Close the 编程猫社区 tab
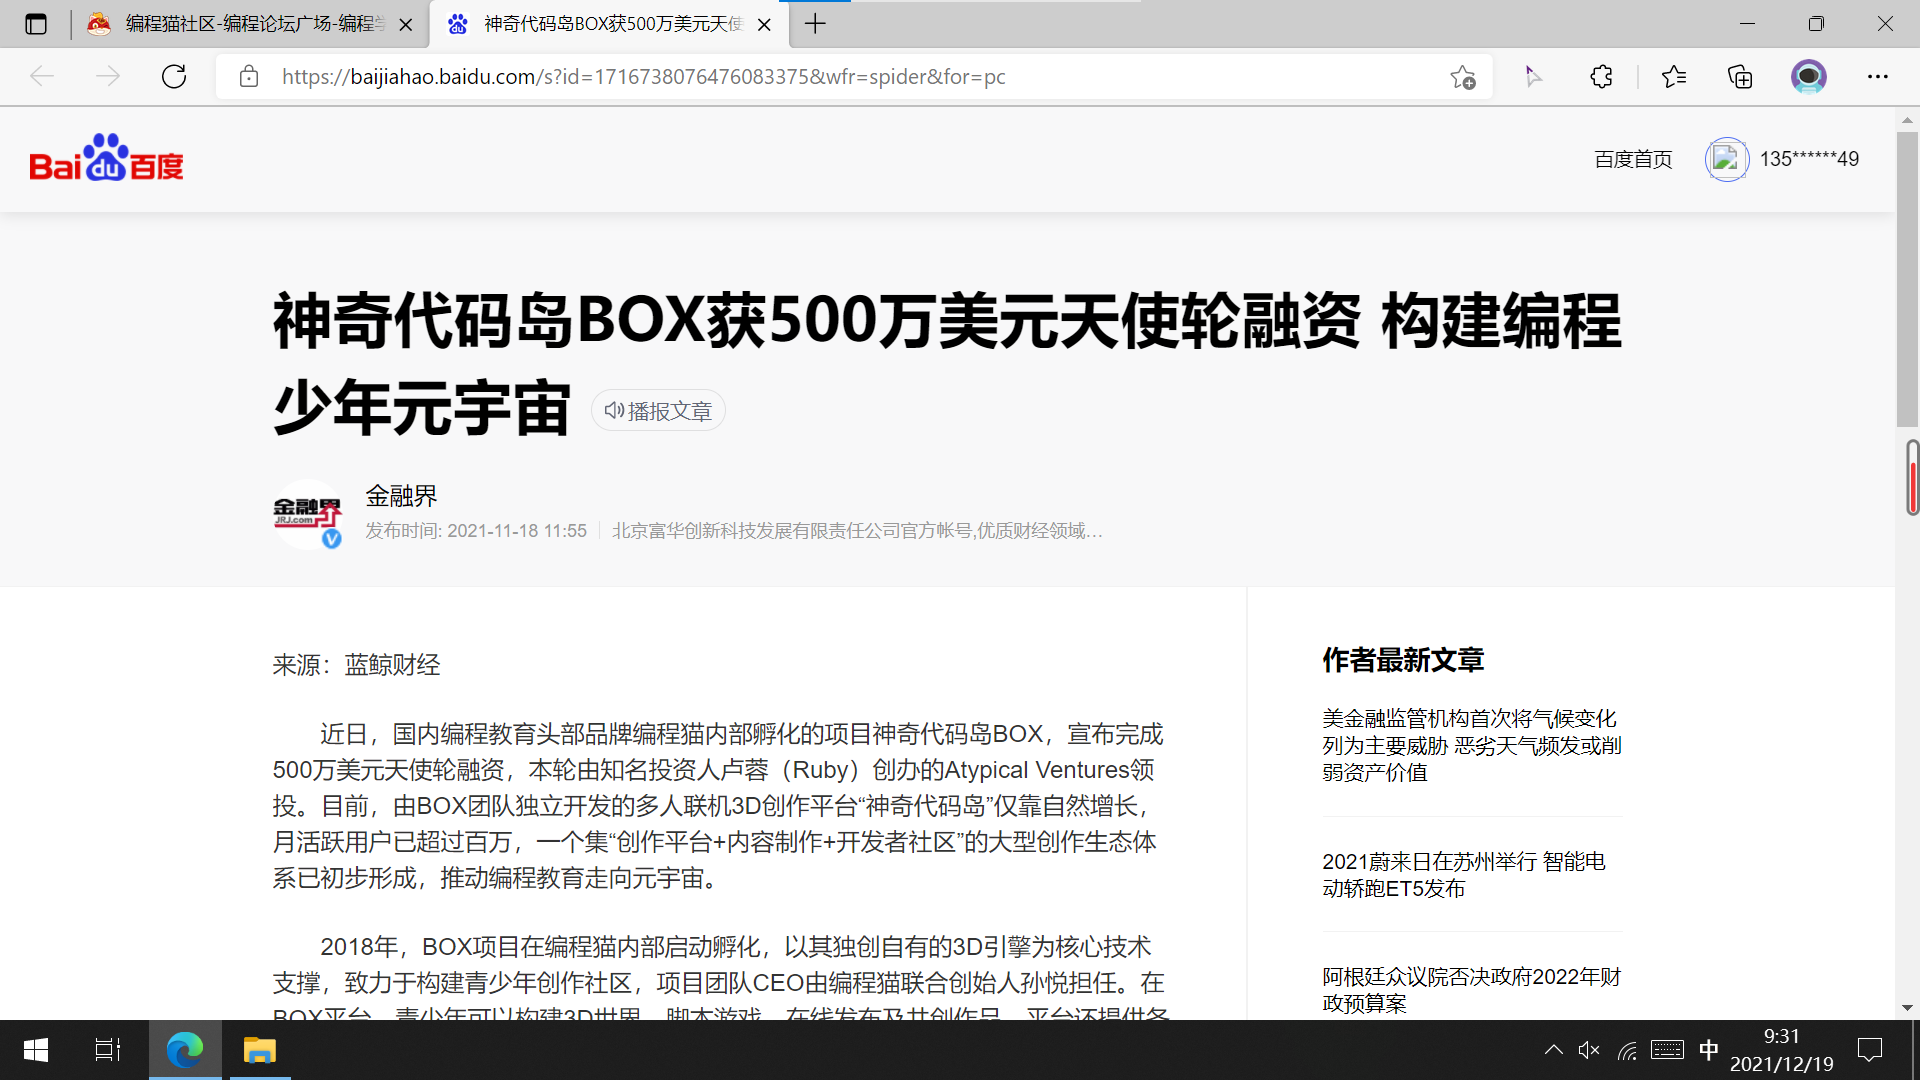 click(406, 25)
